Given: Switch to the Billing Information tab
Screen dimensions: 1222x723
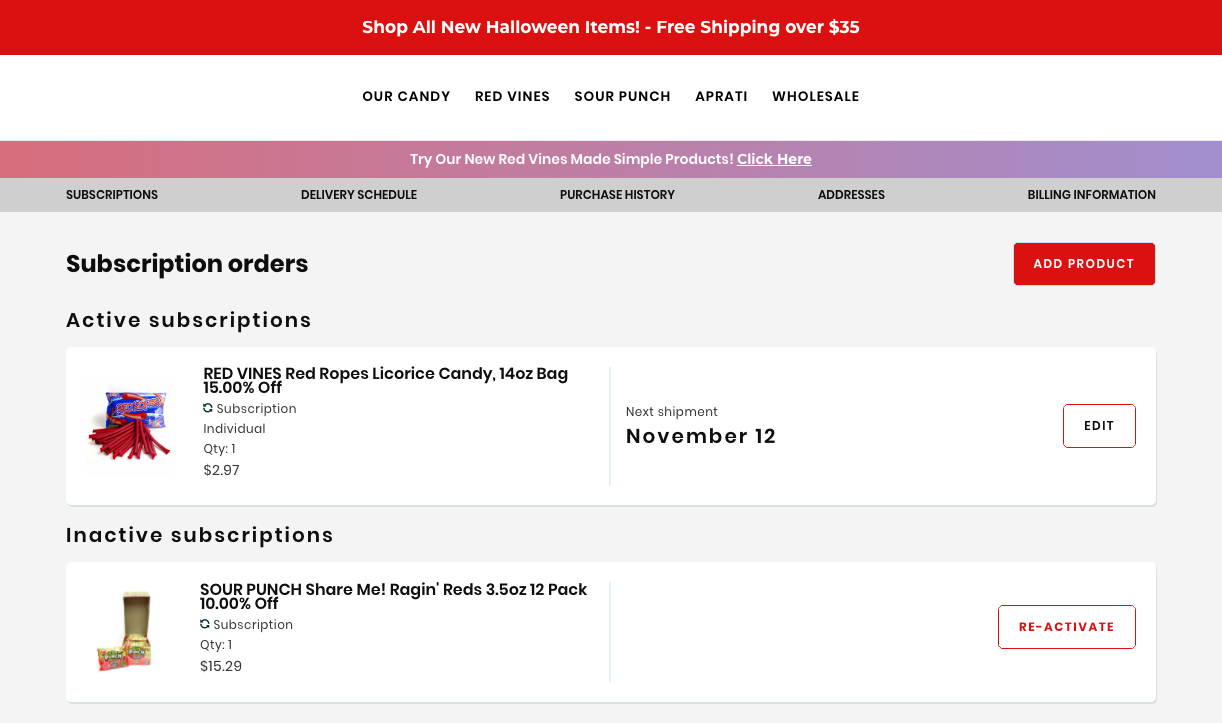Looking at the screenshot, I should click(1091, 195).
